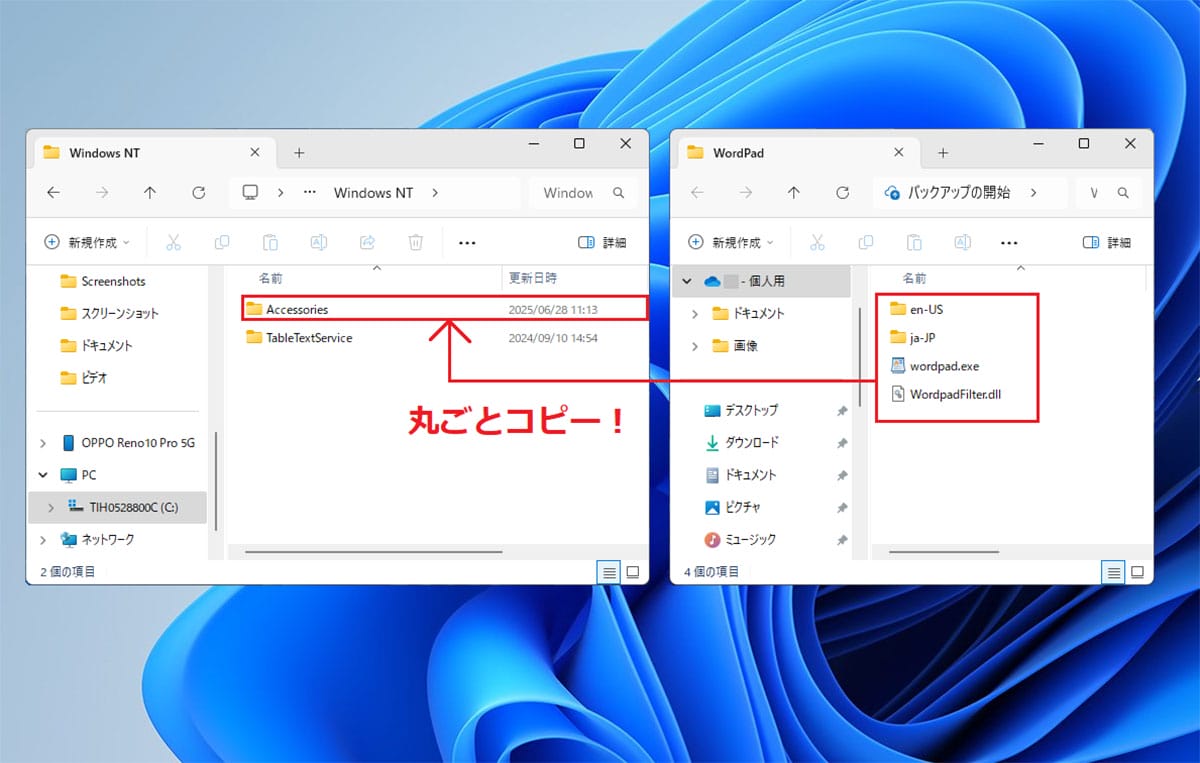Click Cut icon in WordPad window
The height and width of the screenshot is (763, 1200).
click(817, 242)
